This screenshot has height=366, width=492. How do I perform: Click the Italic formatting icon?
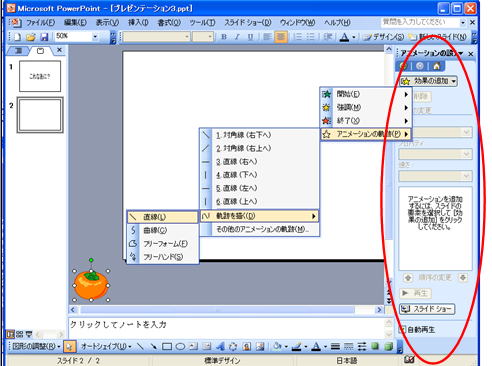coord(237,37)
